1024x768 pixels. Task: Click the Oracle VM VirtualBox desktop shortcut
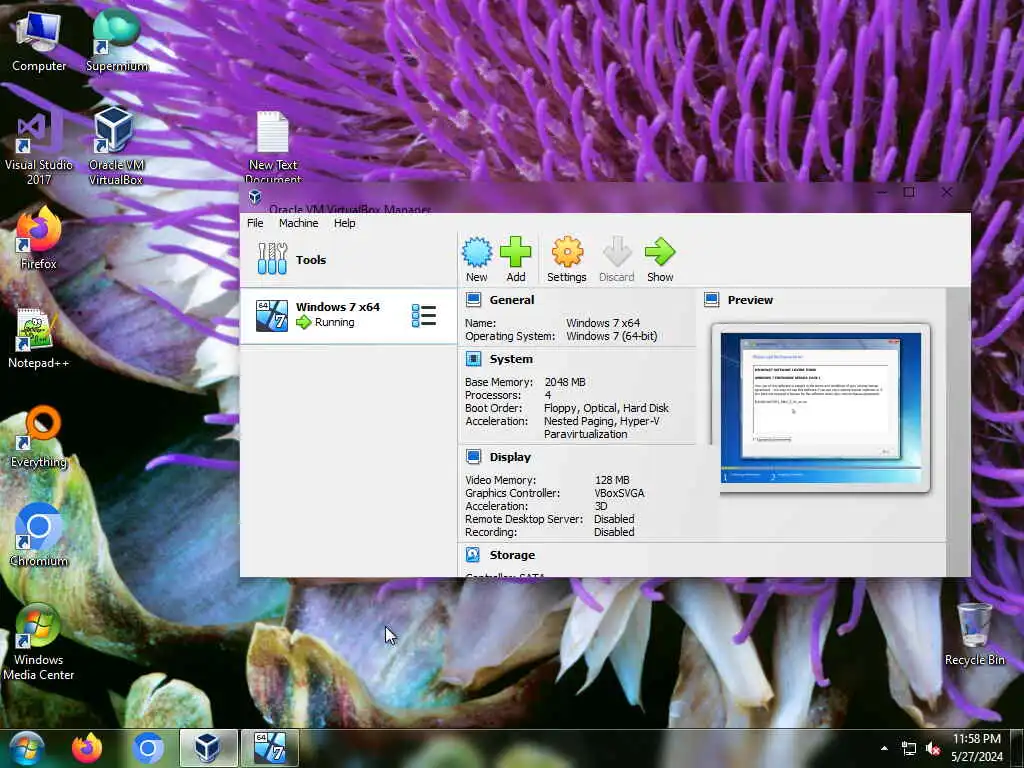pyautogui.click(x=116, y=146)
